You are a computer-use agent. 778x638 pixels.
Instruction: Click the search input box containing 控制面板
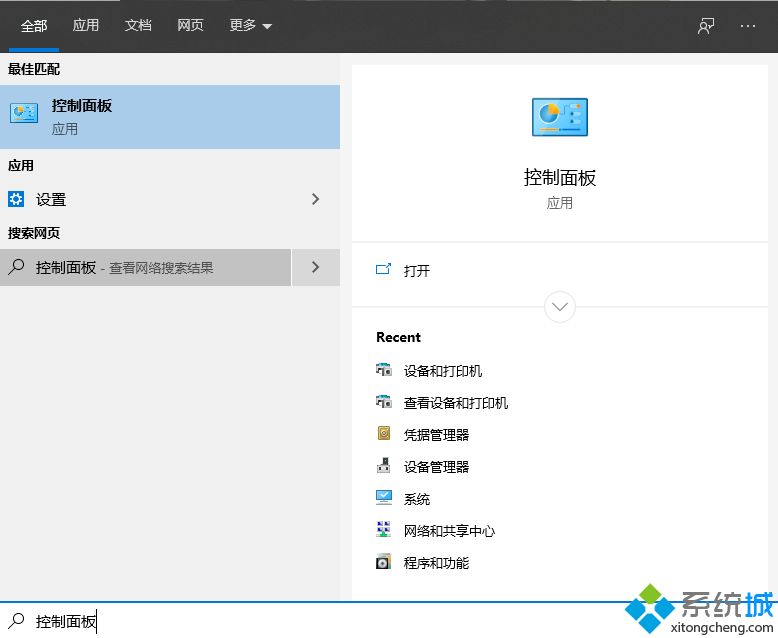[x=300, y=621]
